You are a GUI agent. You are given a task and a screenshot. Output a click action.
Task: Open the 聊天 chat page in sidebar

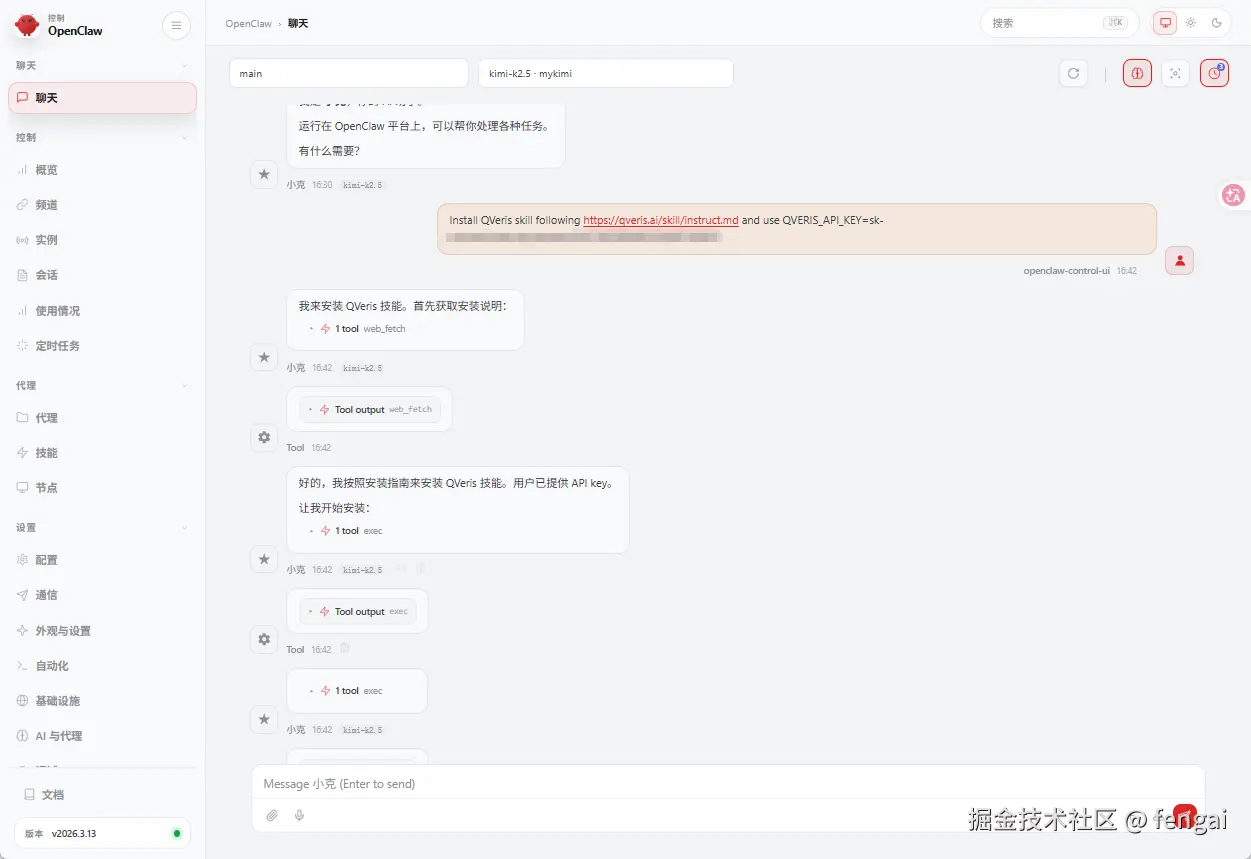pyautogui.click(x=102, y=98)
